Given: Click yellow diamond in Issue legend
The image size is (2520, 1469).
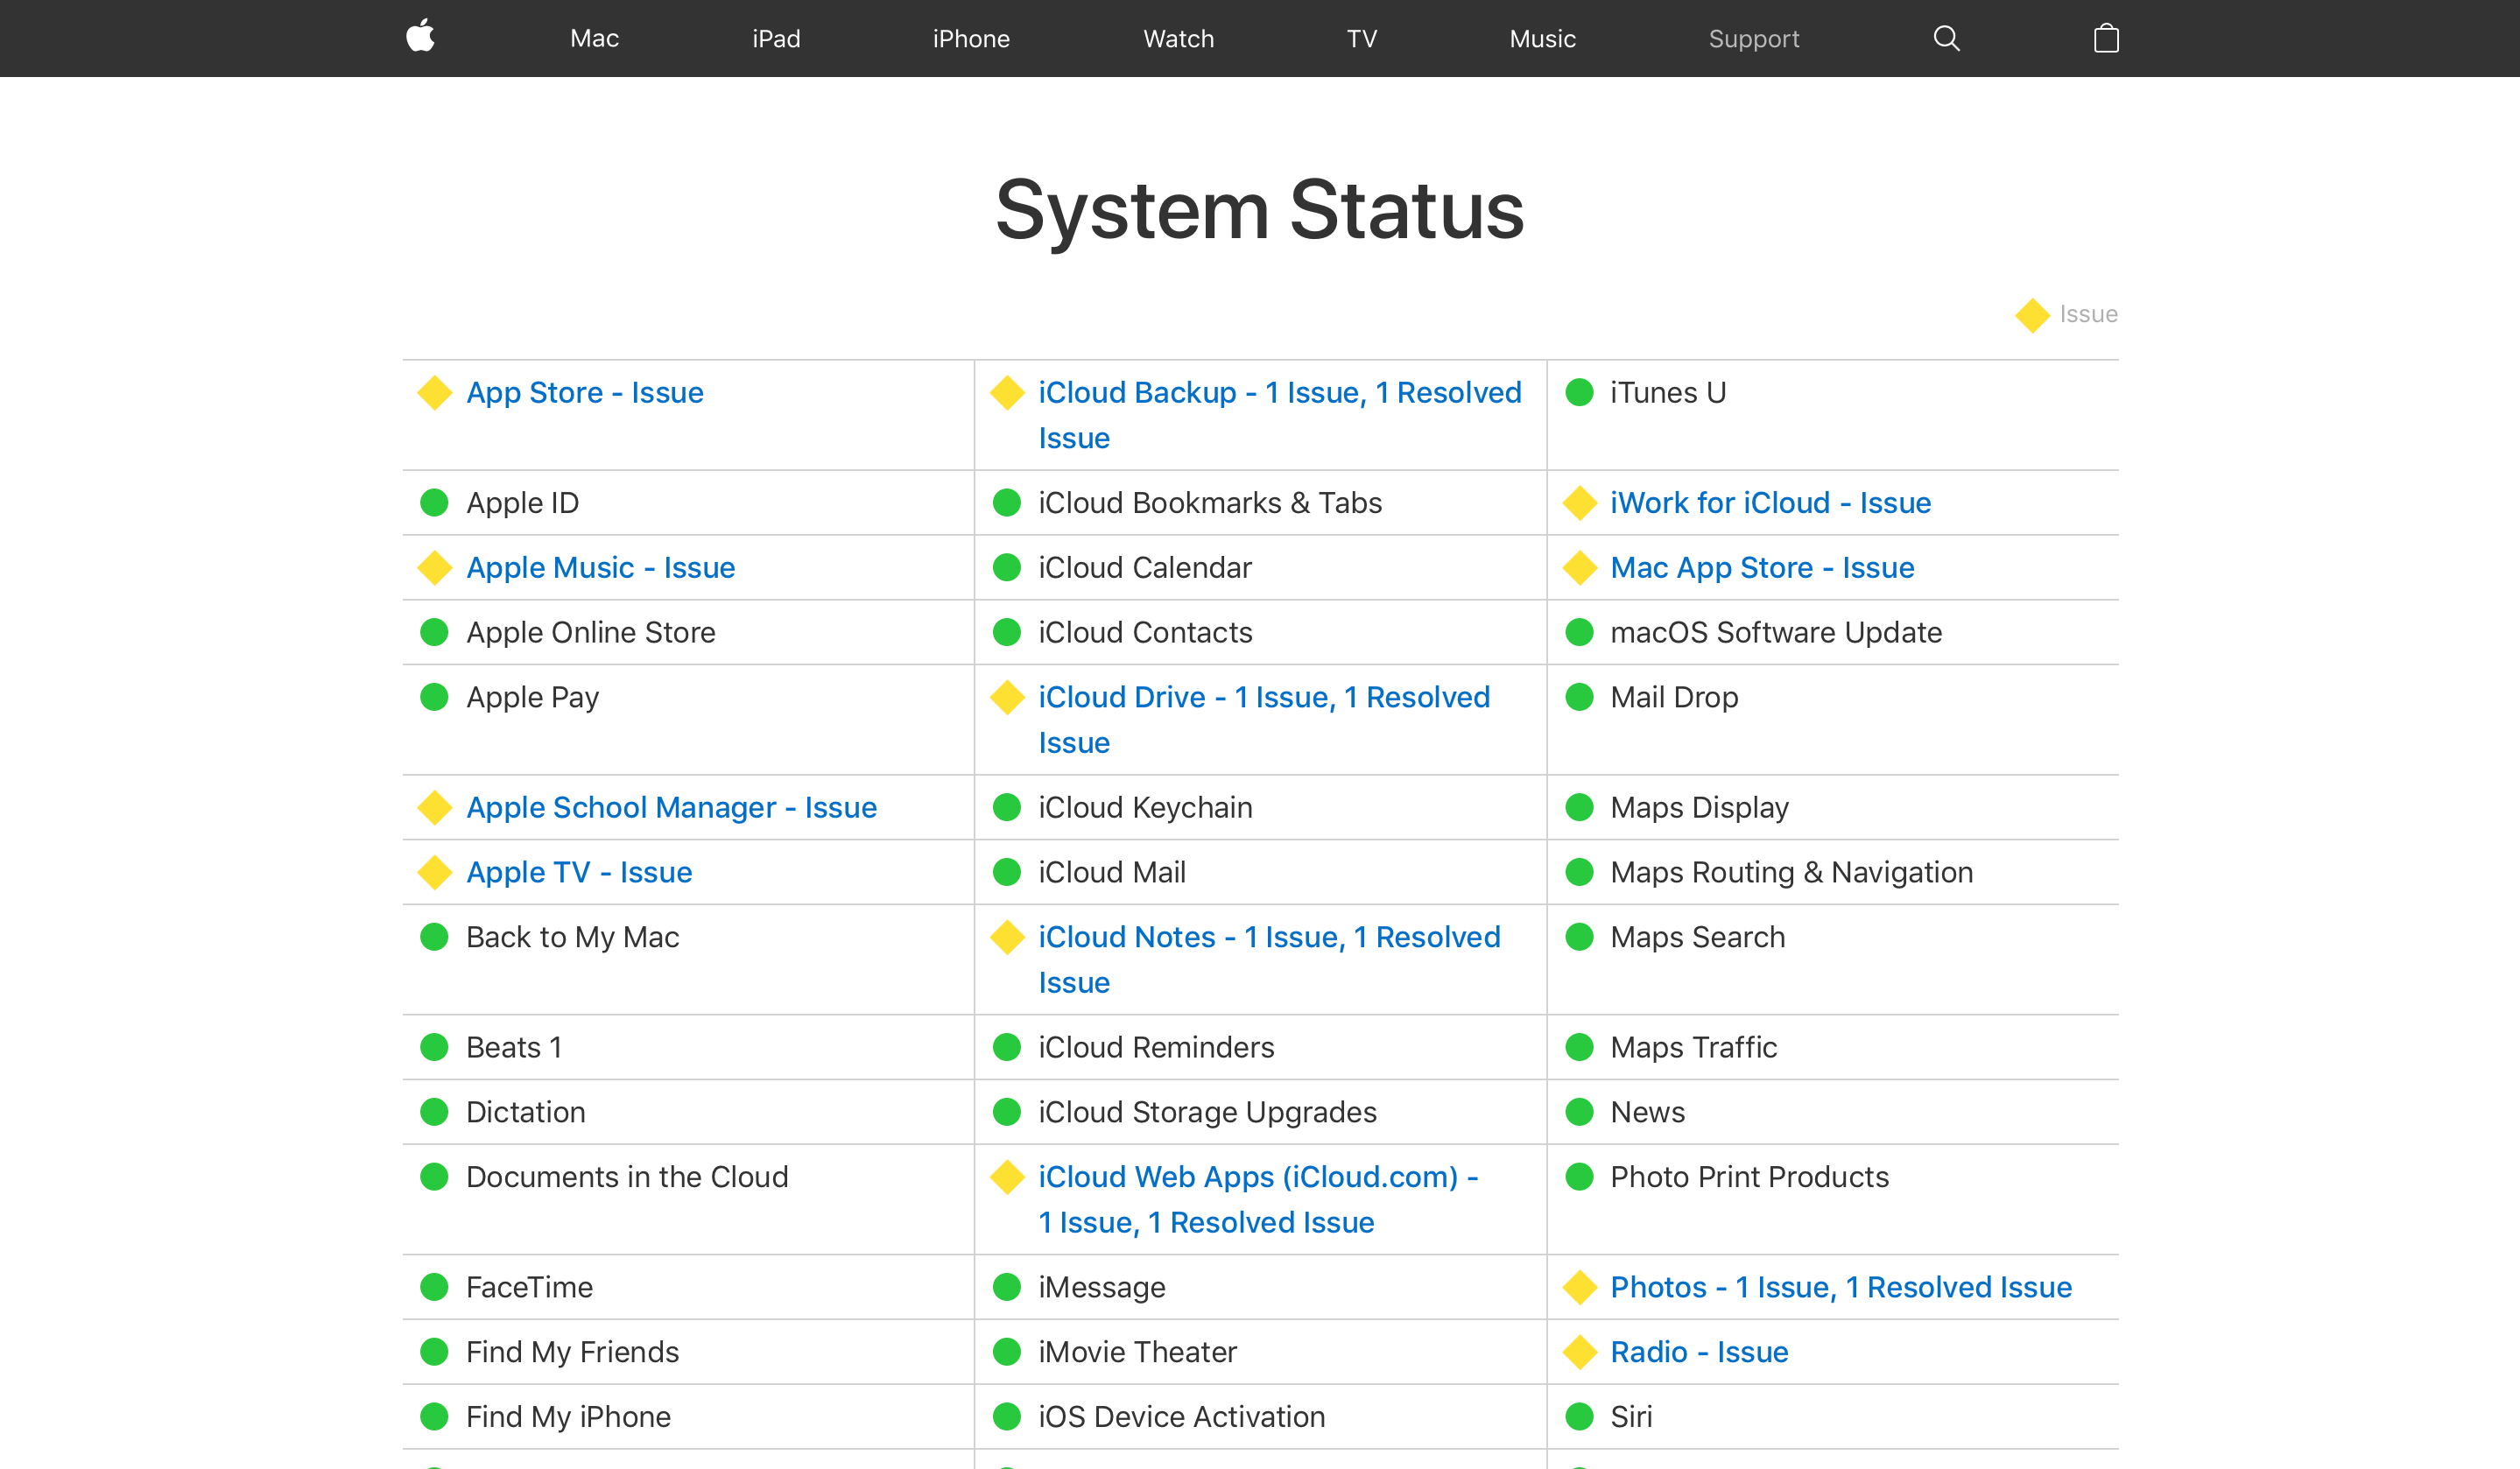Looking at the screenshot, I should [2032, 315].
